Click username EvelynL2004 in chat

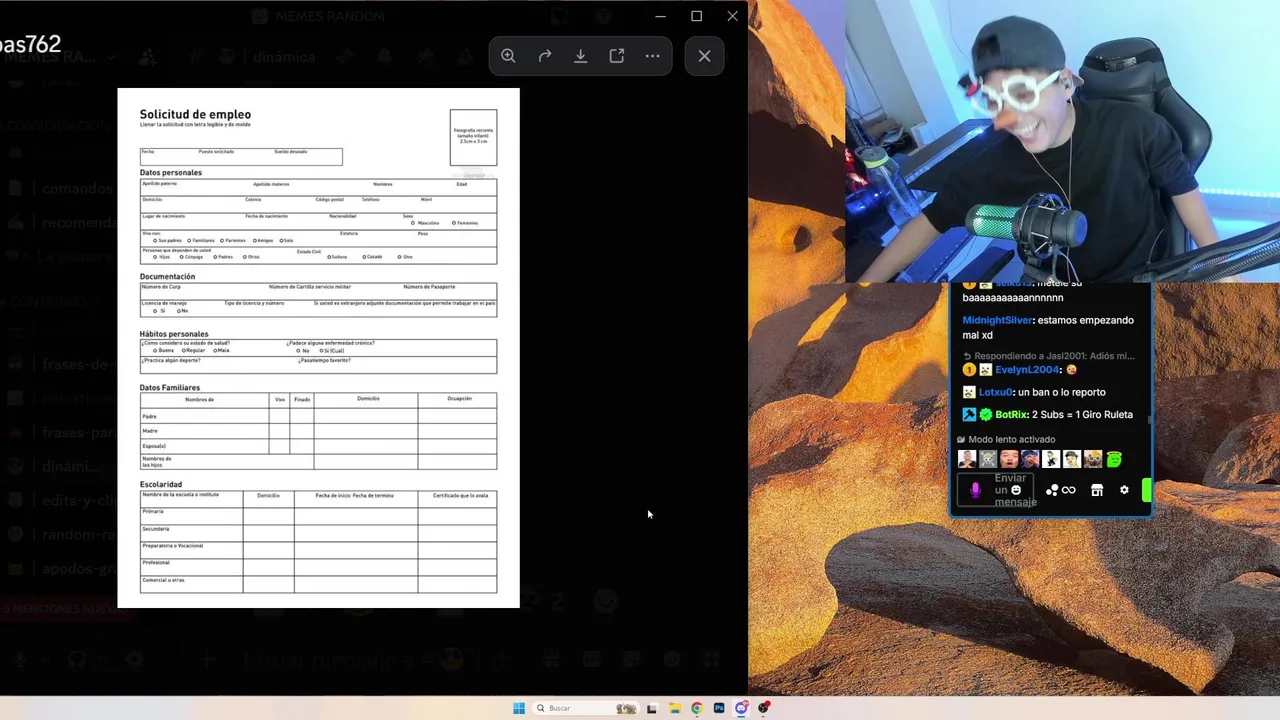(x=1027, y=369)
